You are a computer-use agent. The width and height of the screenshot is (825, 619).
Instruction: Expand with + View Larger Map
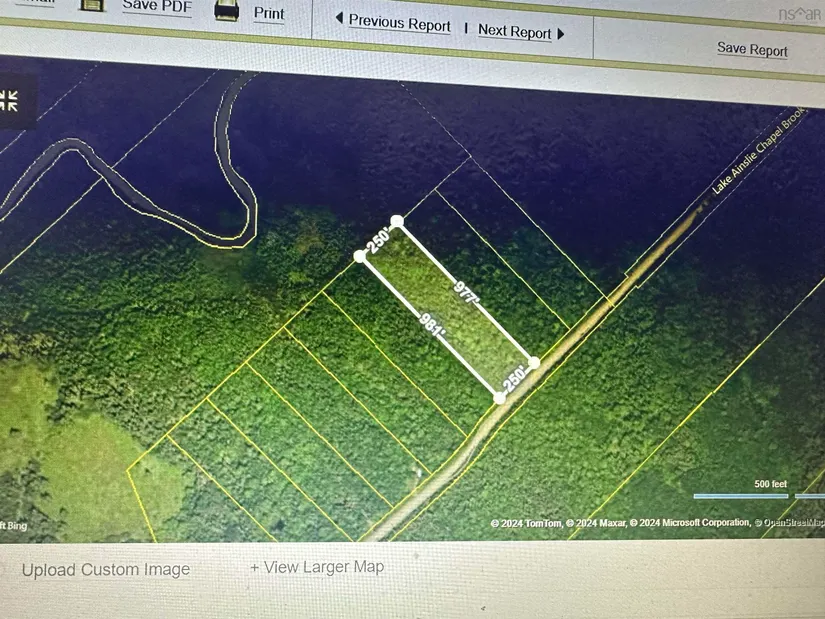pos(317,567)
